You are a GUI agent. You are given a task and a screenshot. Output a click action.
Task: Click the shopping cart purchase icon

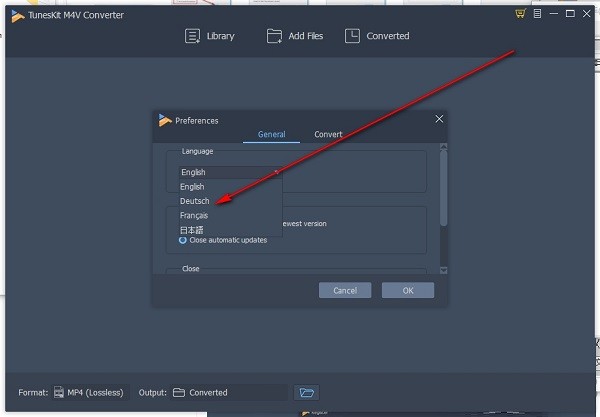click(x=519, y=13)
